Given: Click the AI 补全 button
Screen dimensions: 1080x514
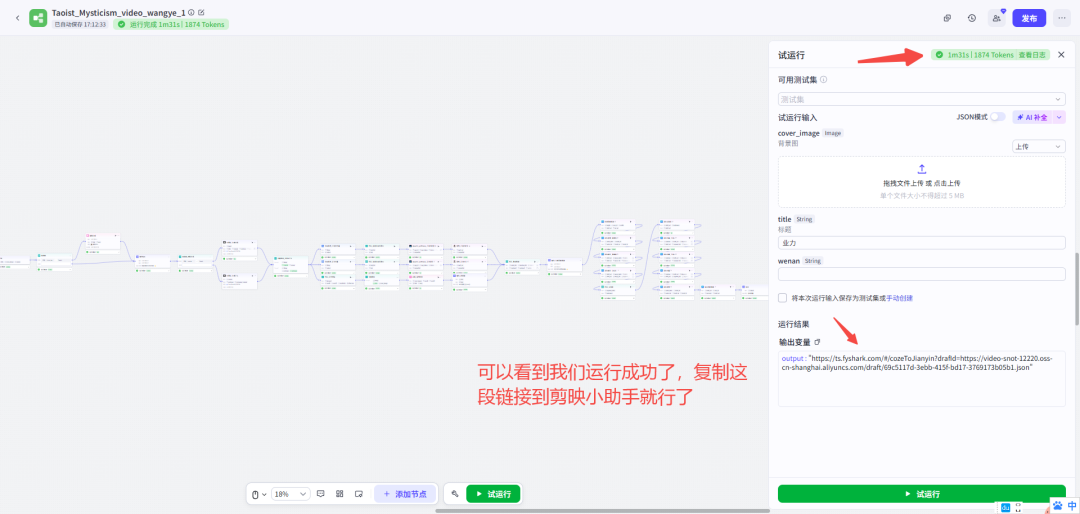Looking at the screenshot, I should click(1032, 117).
